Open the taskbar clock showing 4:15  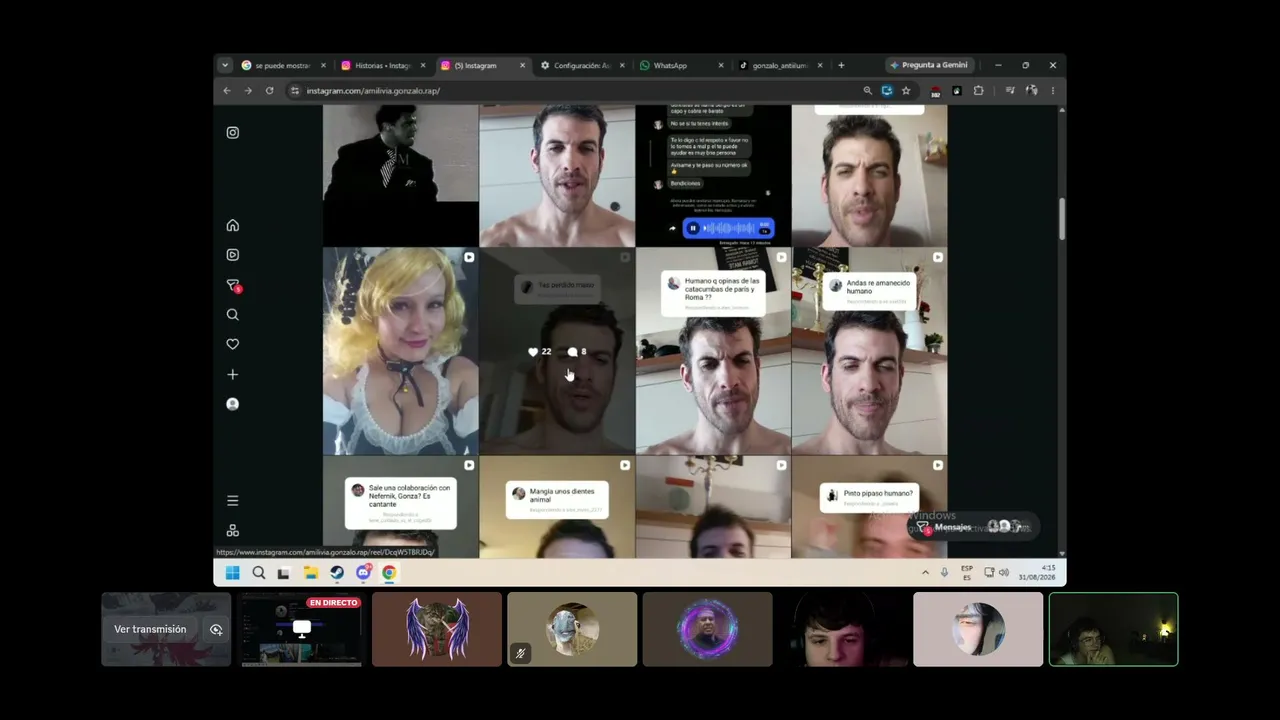pyautogui.click(x=1037, y=573)
